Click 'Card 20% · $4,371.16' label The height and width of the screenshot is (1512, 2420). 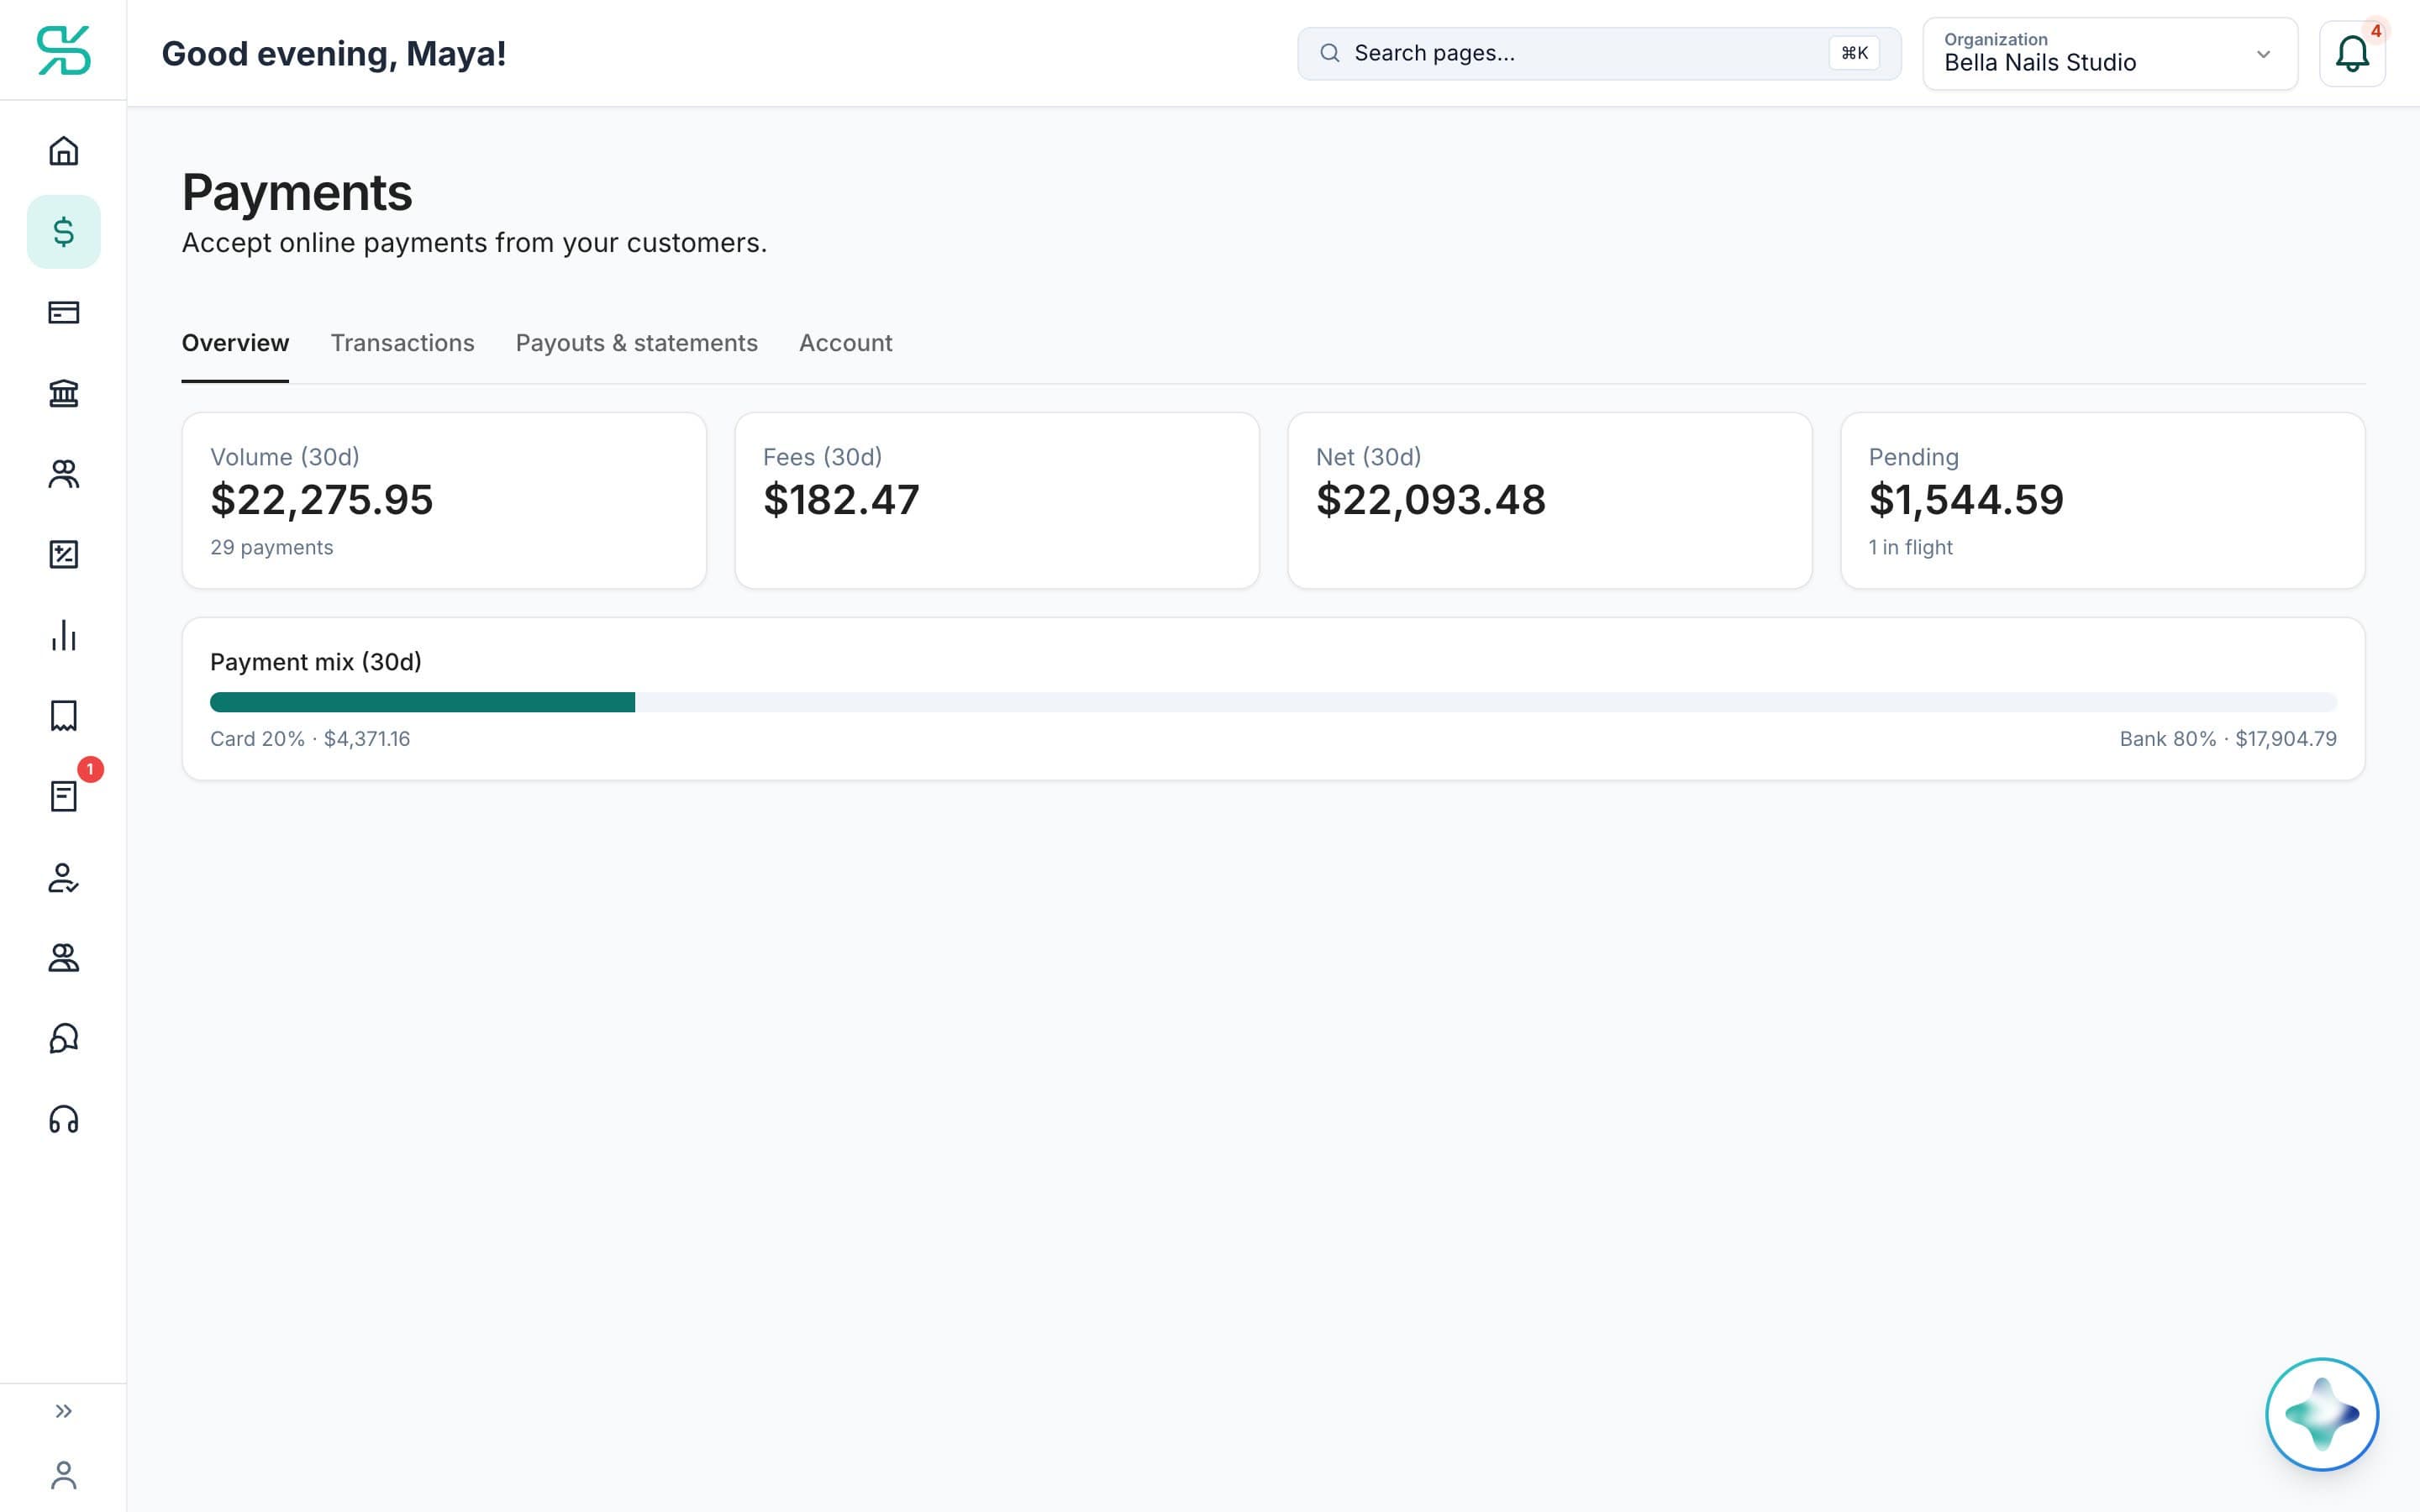[310, 739]
